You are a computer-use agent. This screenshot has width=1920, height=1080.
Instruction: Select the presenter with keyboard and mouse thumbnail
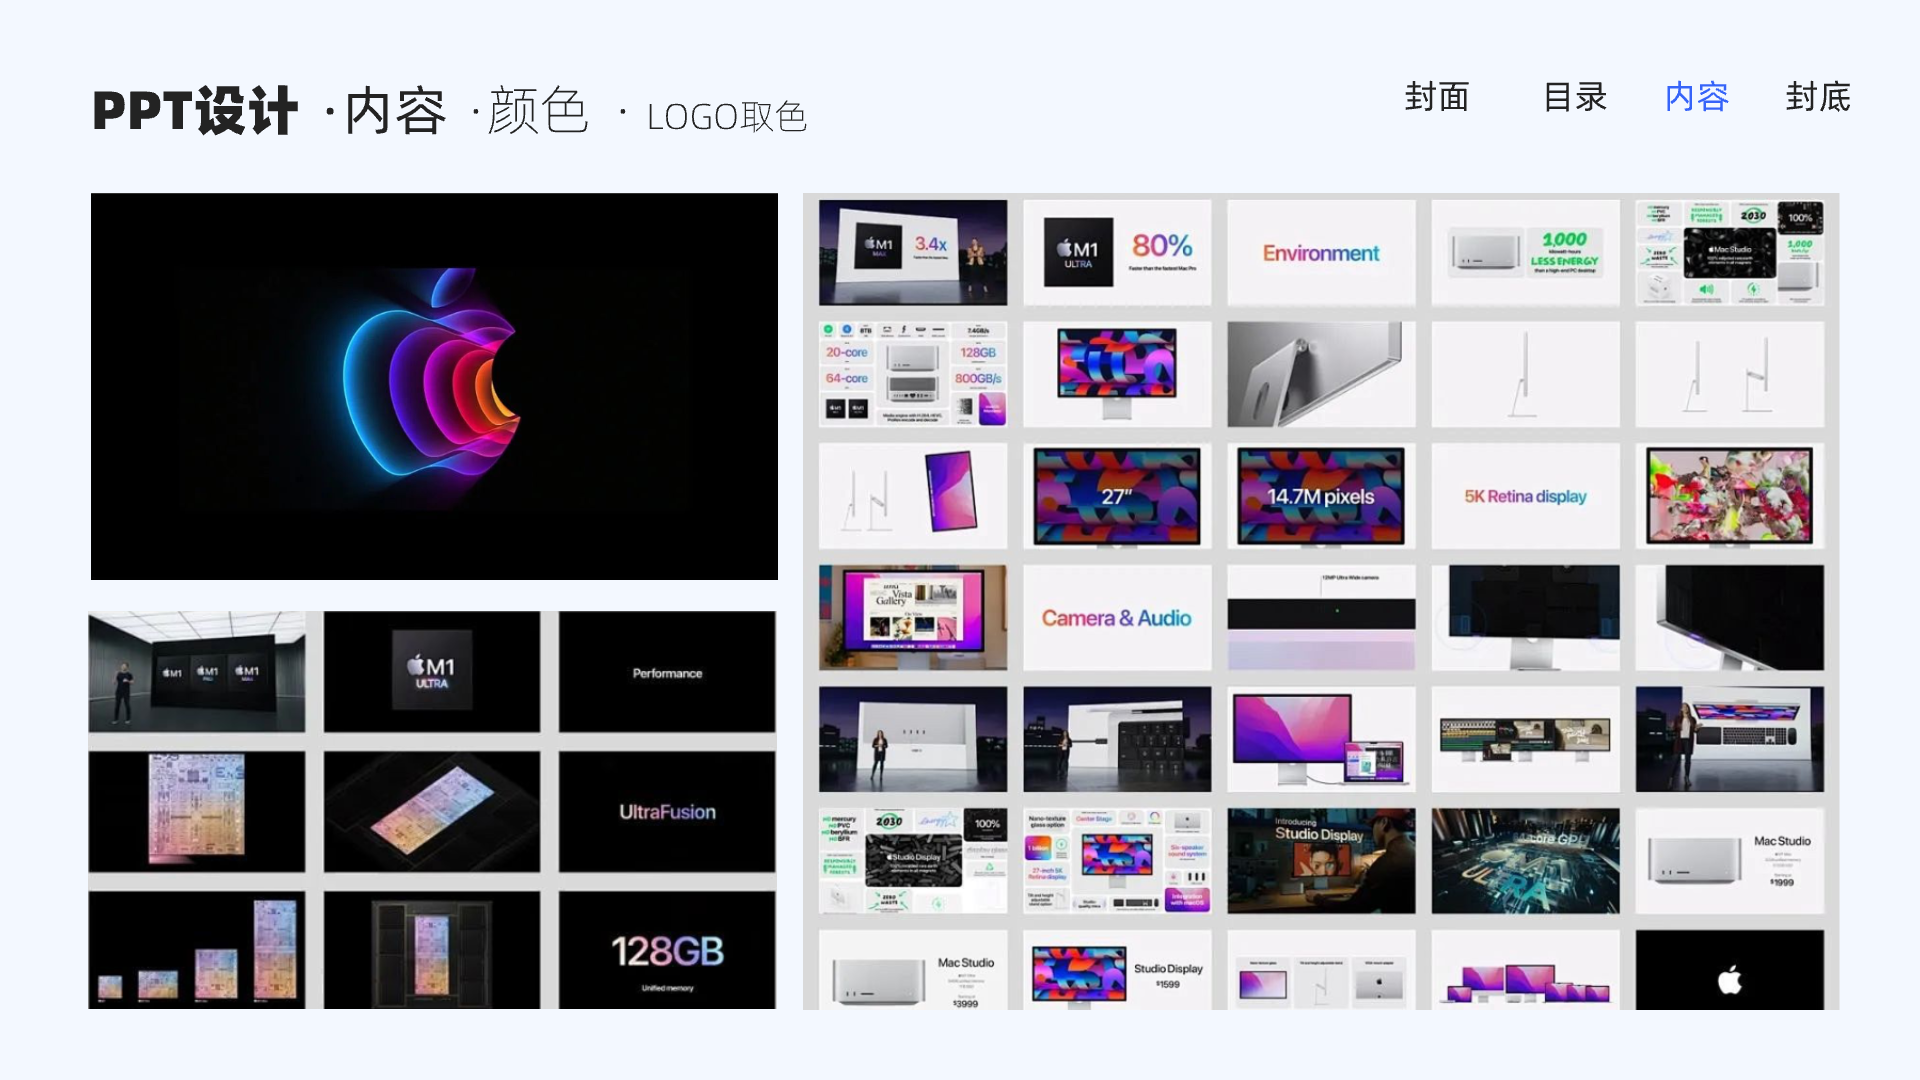tap(1730, 739)
